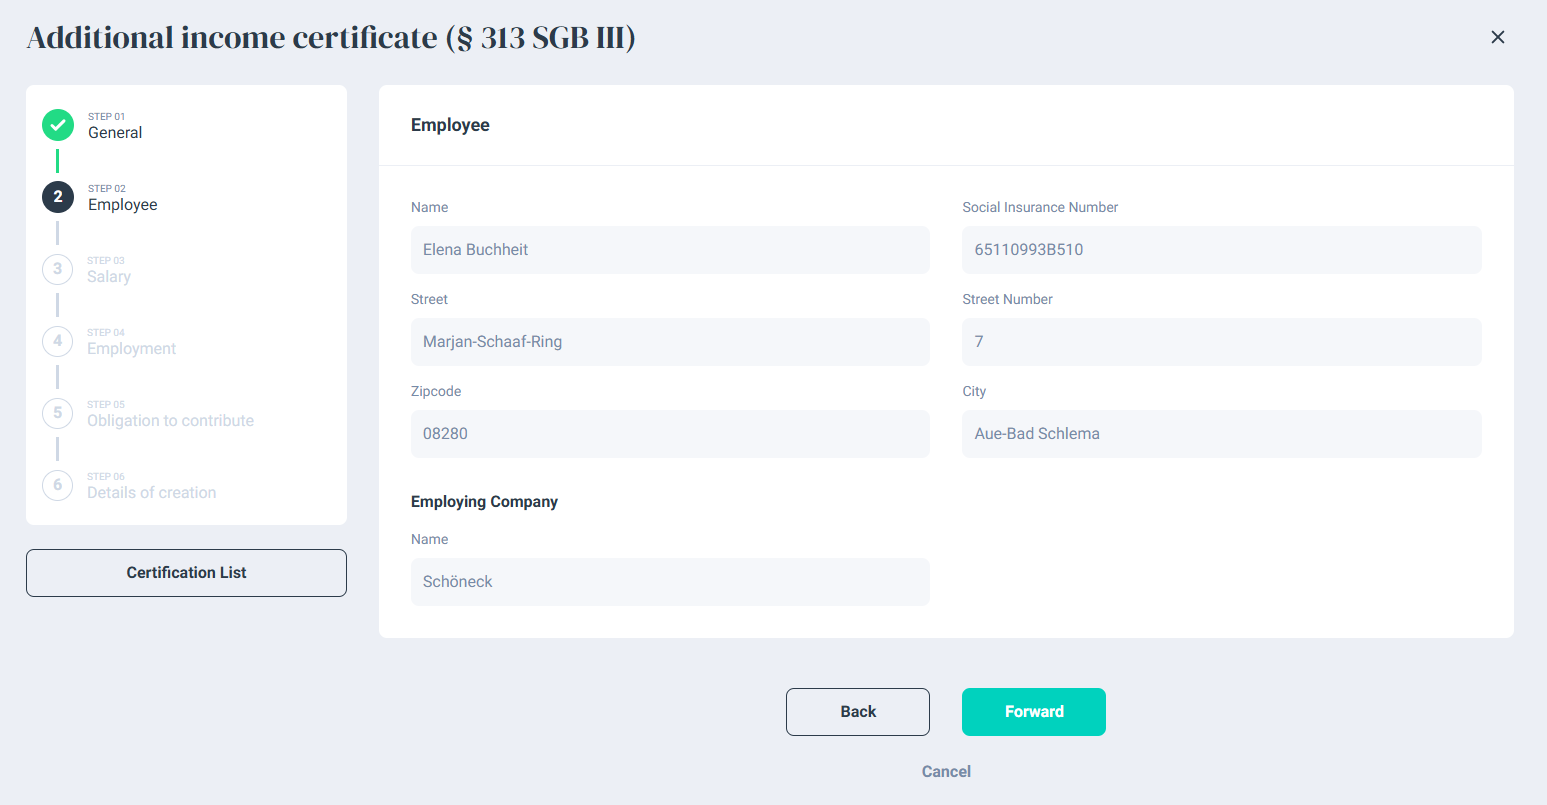Click the Cancel link
Image resolution: width=1547 pixels, height=805 pixels.
click(x=946, y=771)
